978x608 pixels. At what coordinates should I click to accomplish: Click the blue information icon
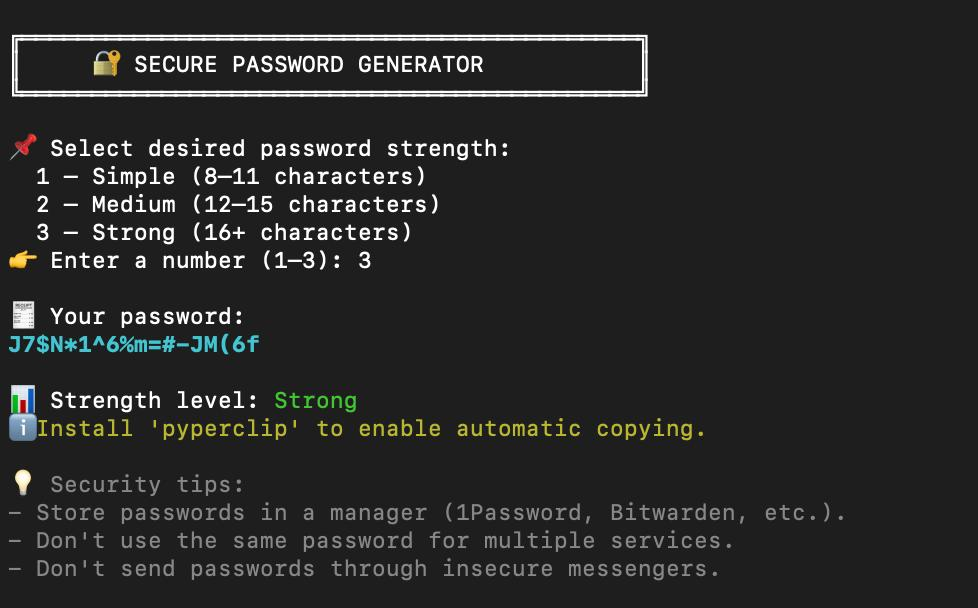23,428
